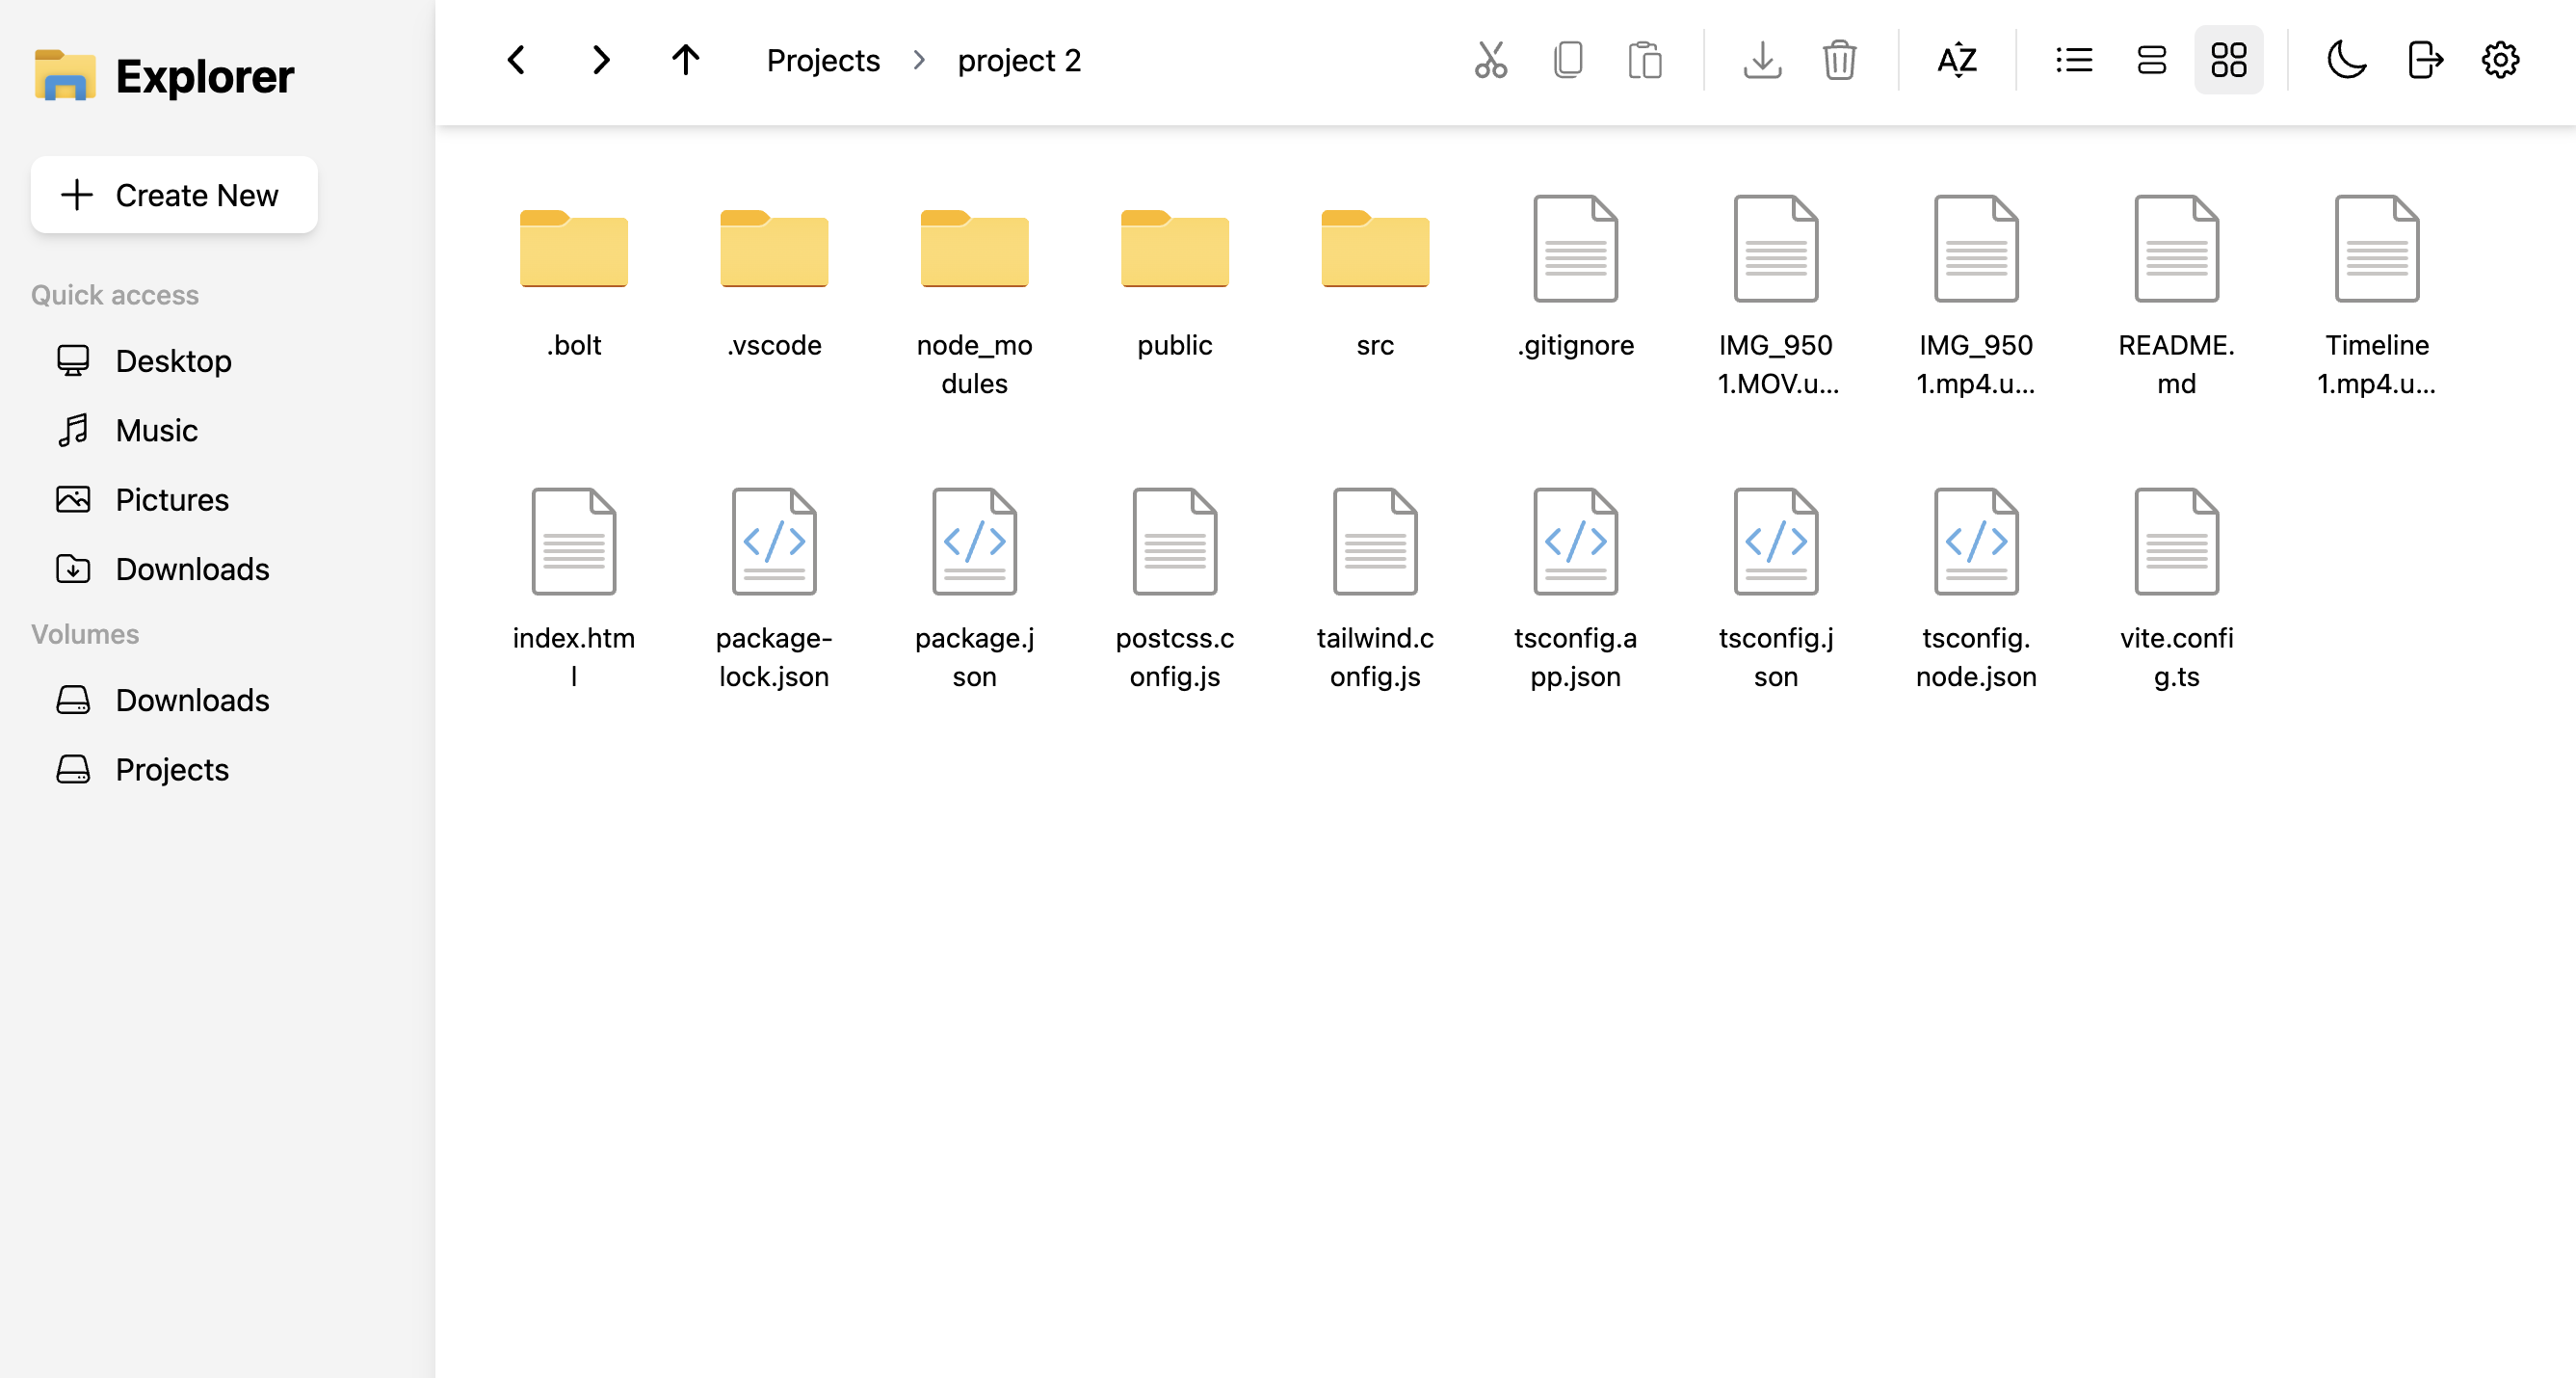Copy files with the copy icon
The image size is (2576, 1378).
point(1567,60)
